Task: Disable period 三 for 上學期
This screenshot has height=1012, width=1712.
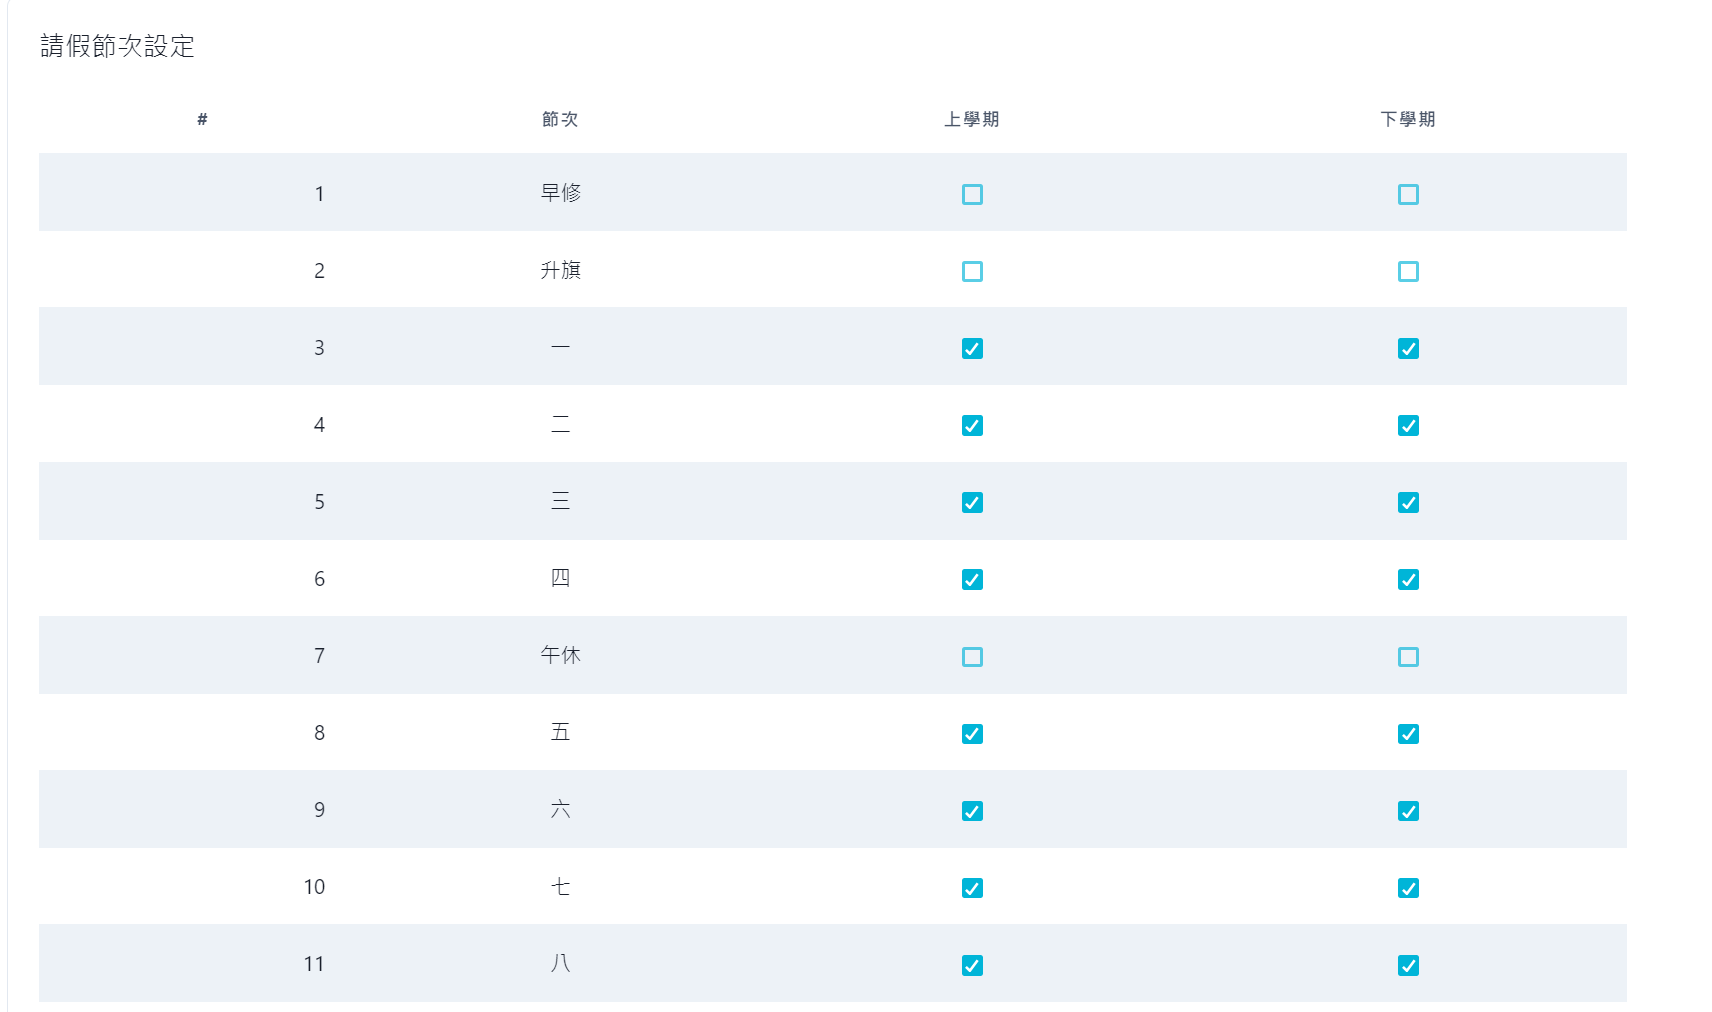Action: 972,502
